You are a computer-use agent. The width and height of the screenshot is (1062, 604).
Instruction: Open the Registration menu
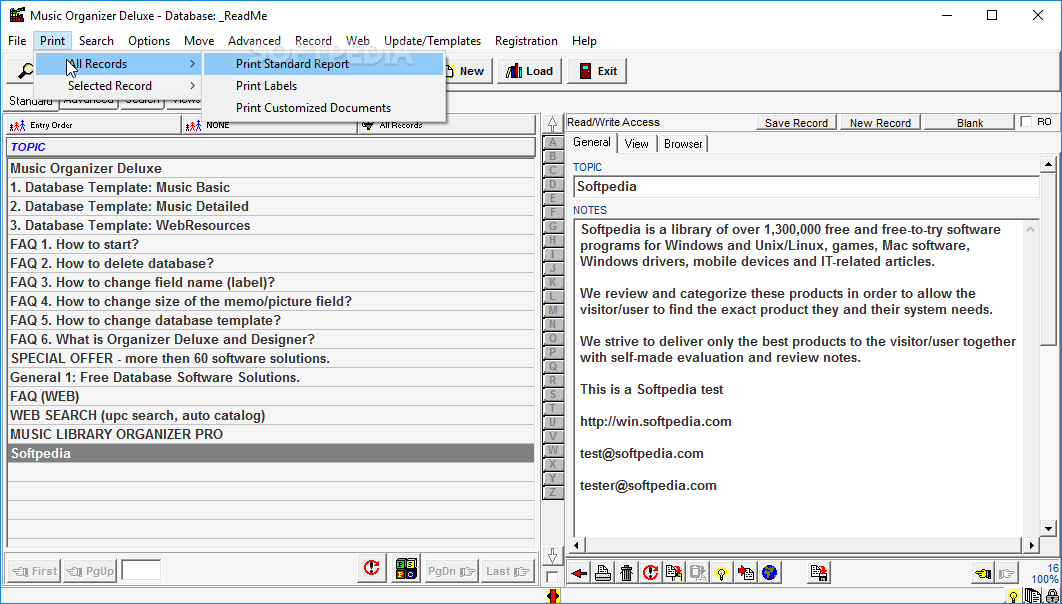526,41
